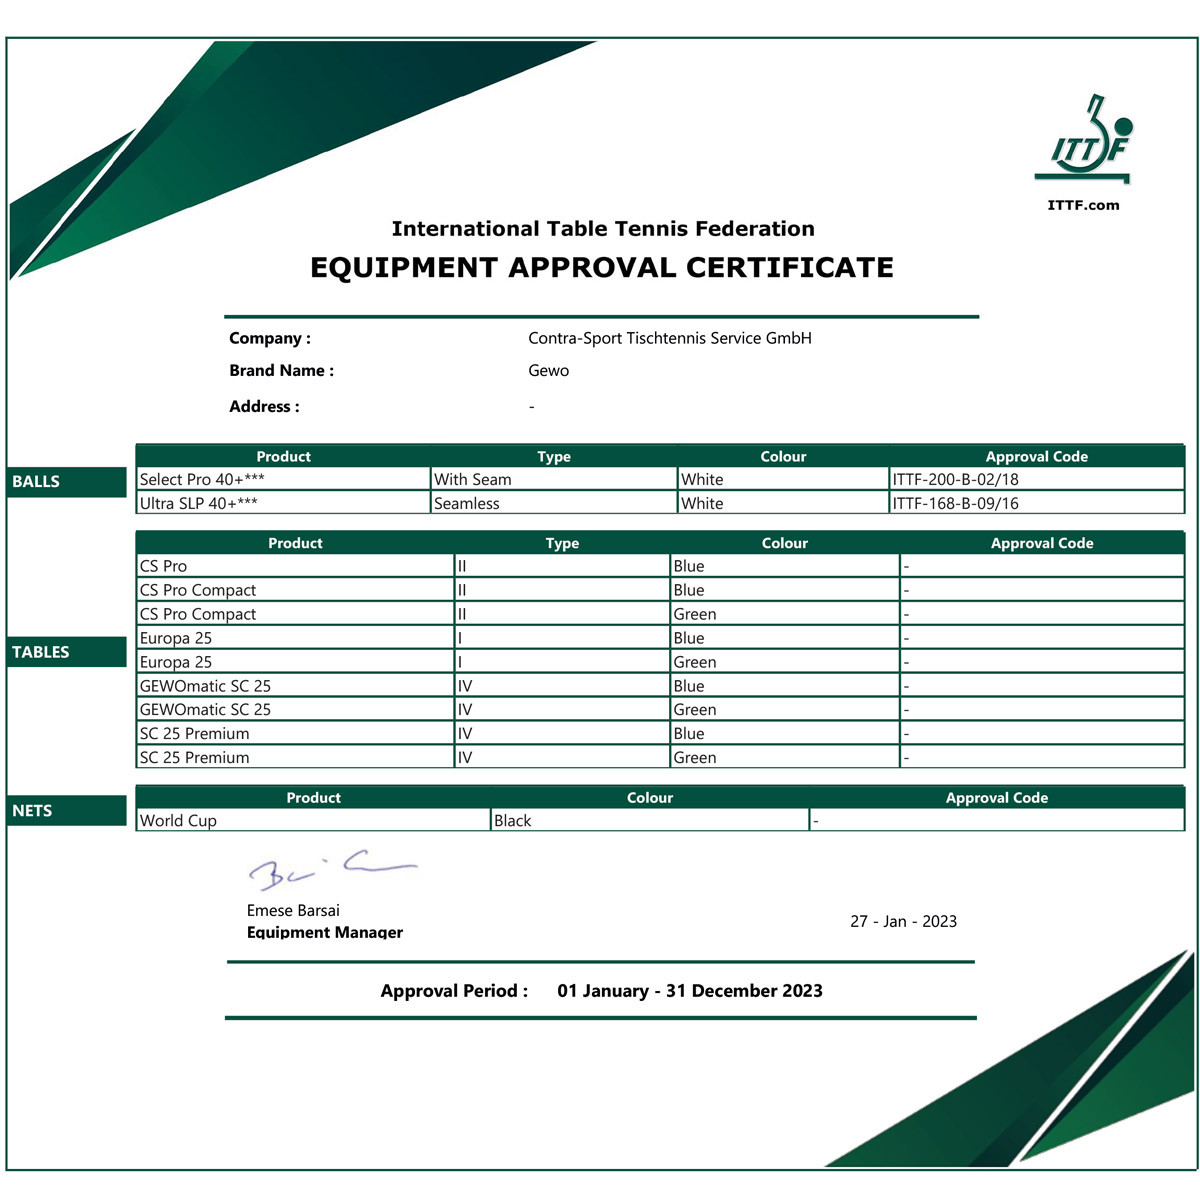Click the company name Contra-Sport Tischtennis Service GmbH
1200x1200 pixels.
(669, 338)
